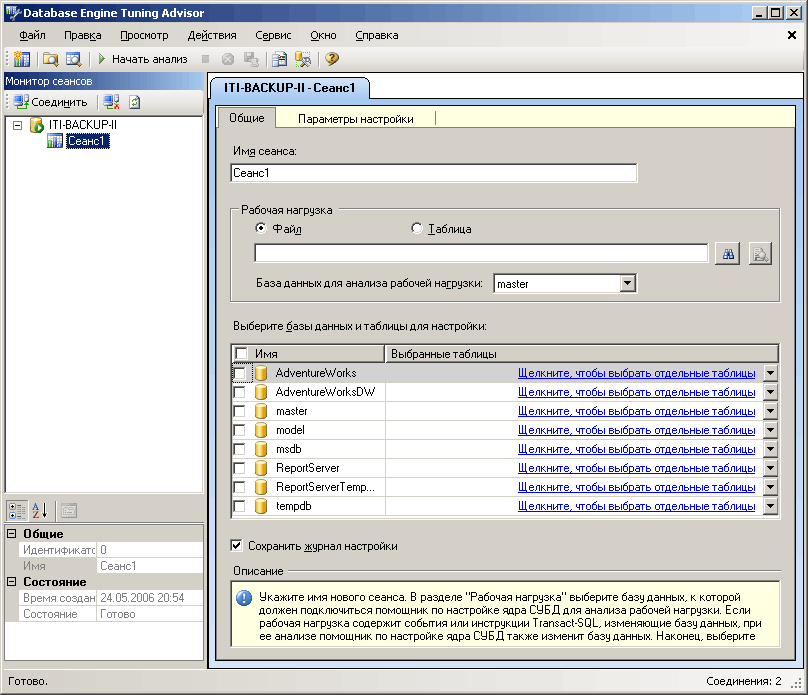Image resolution: width=808 pixels, height=695 pixels.
Task: Select the Таблица radio button
Action: tap(417, 229)
